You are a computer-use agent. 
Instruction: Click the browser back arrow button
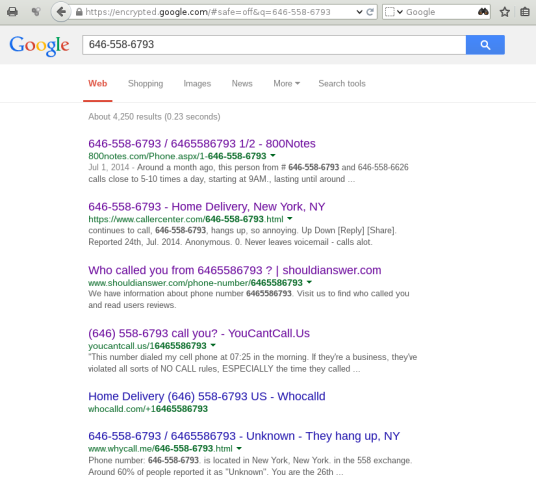click(x=61, y=12)
